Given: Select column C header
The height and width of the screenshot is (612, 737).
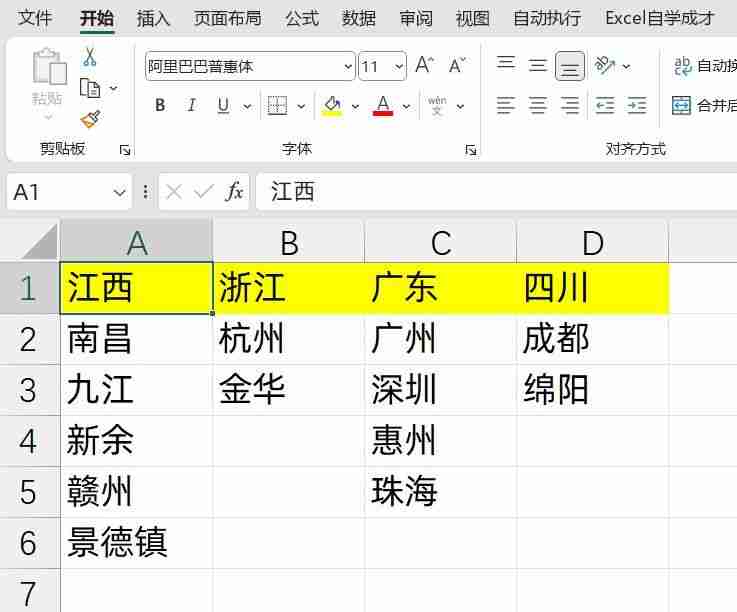Looking at the screenshot, I should tap(440, 242).
